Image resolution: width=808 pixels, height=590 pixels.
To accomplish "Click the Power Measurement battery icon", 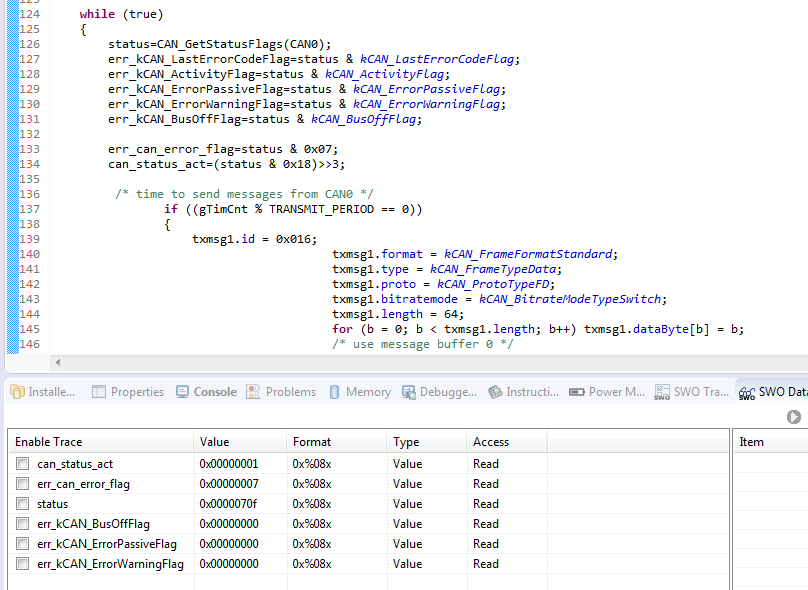I will [x=576, y=392].
